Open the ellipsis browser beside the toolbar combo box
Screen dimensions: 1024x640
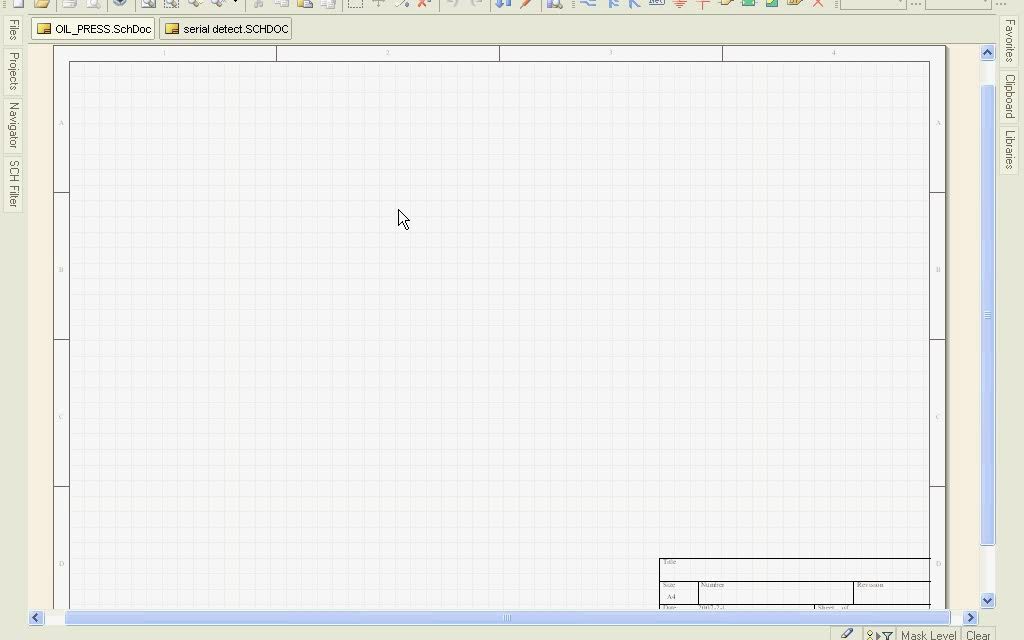(915, 5)
